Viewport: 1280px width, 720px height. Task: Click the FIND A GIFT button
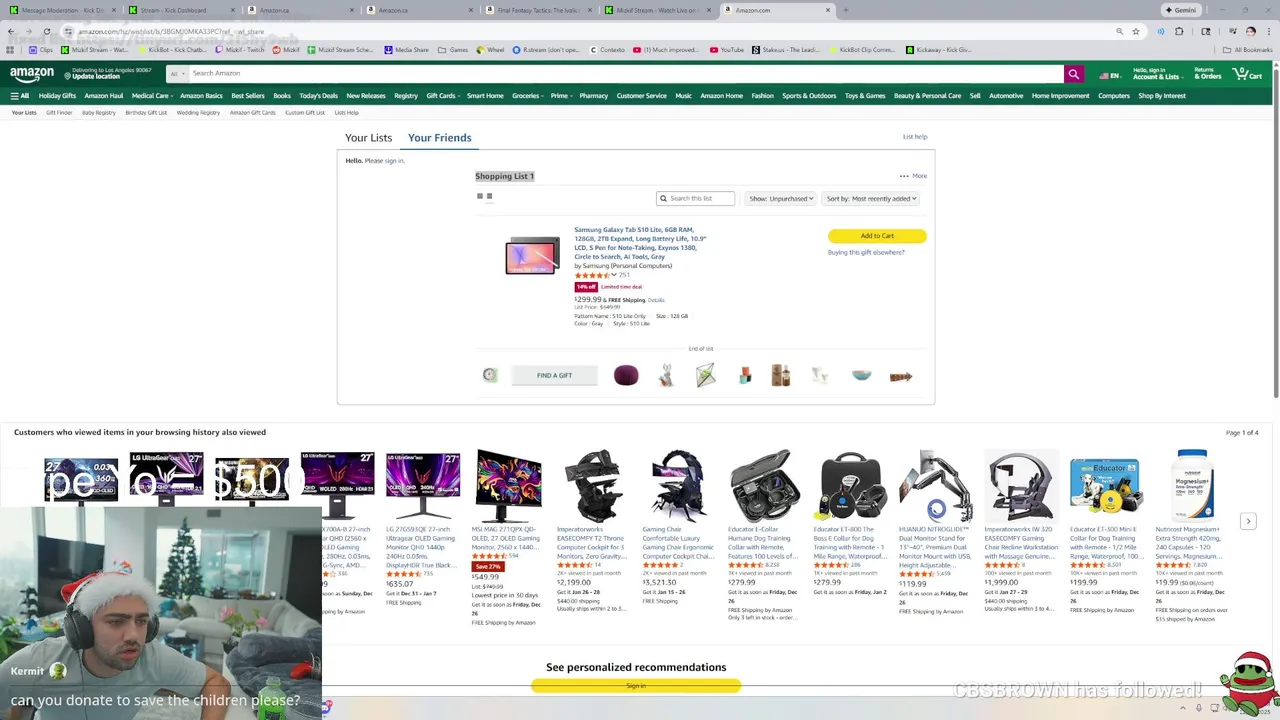tap(554, 376)
